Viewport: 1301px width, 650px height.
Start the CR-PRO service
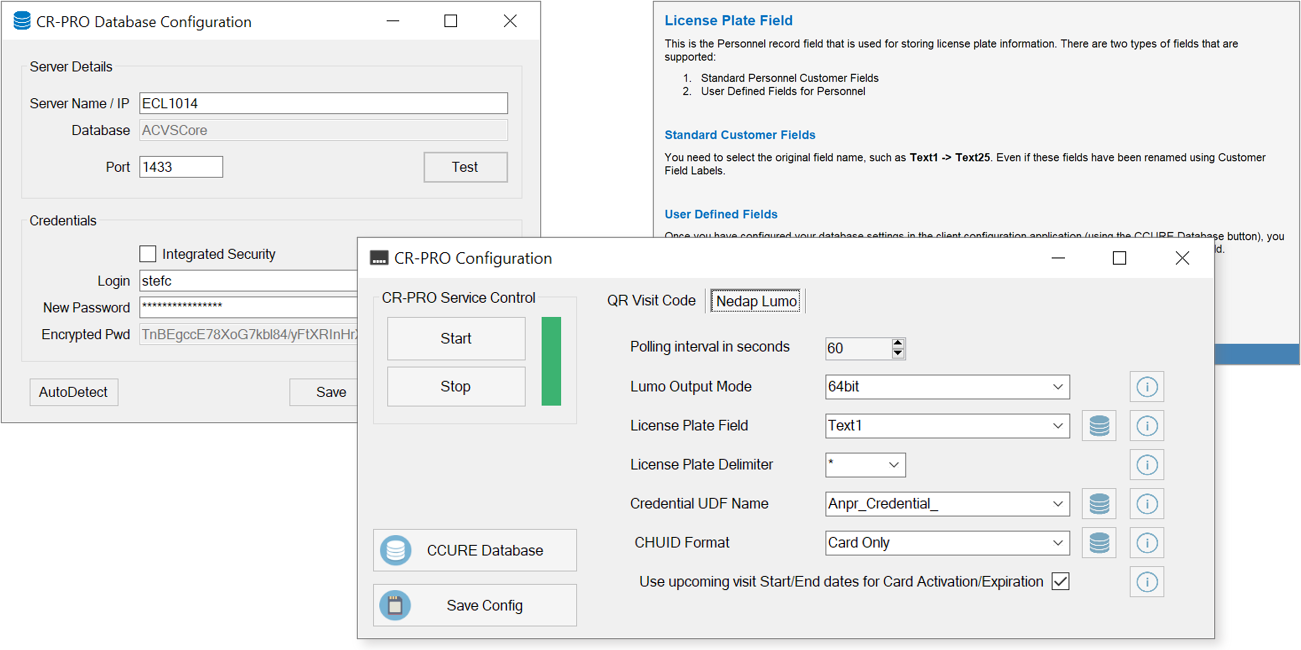coord(456,339)
